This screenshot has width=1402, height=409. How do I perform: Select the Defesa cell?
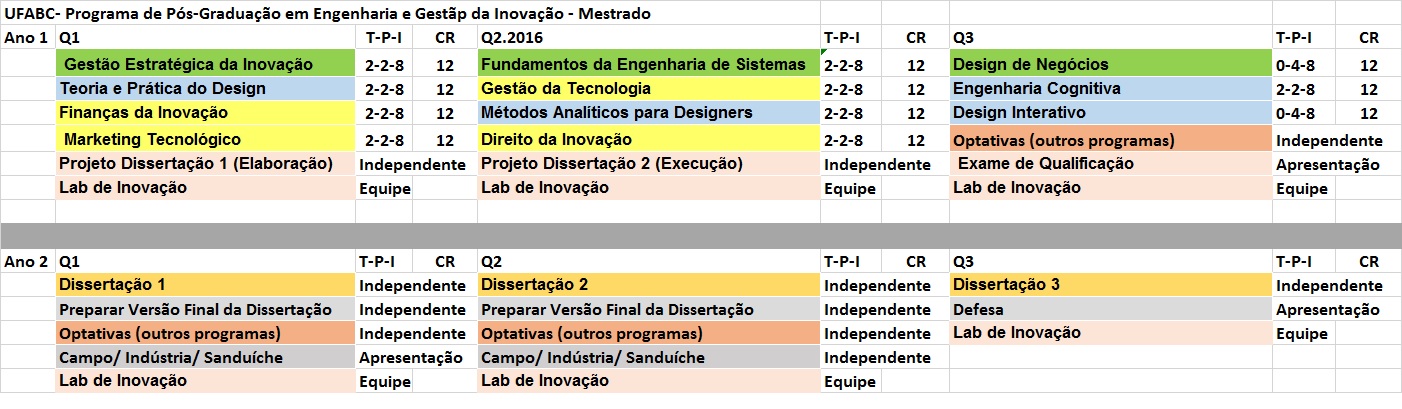tap(1111, 309)
